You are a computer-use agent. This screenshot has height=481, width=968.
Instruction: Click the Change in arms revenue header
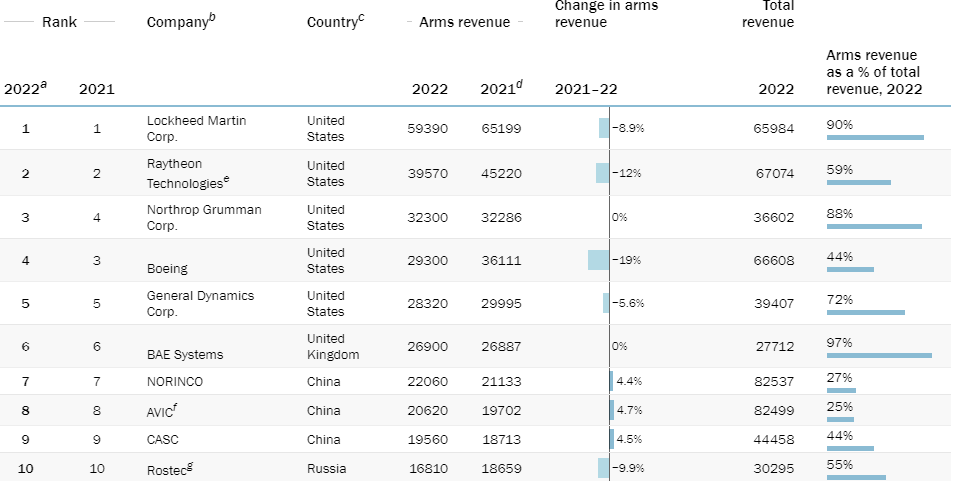tap(607, 14)
